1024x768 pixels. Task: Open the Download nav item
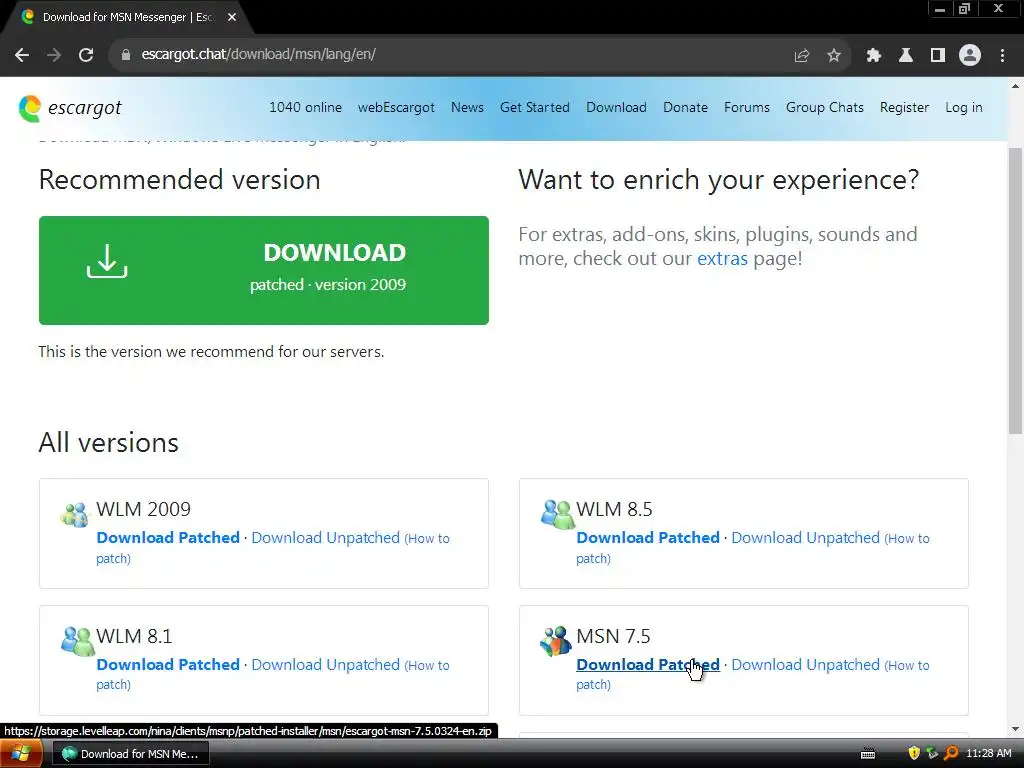(616, 108)
